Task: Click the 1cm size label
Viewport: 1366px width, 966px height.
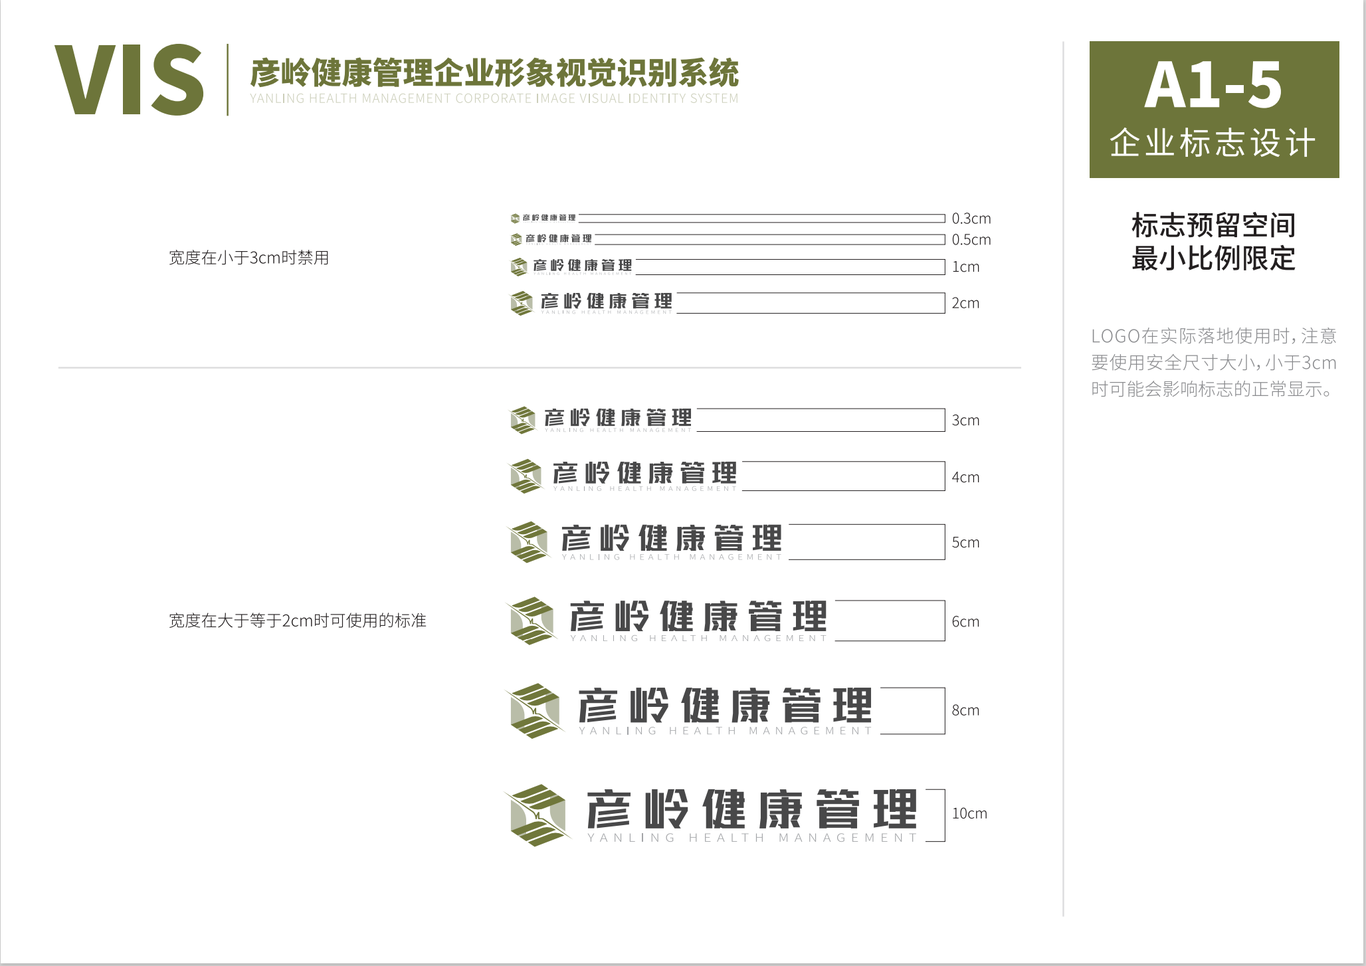Action: [x=965, y=267]
